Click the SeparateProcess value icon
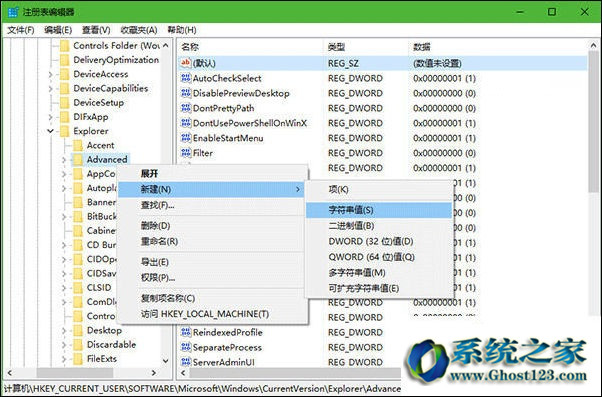 (186, 347)
